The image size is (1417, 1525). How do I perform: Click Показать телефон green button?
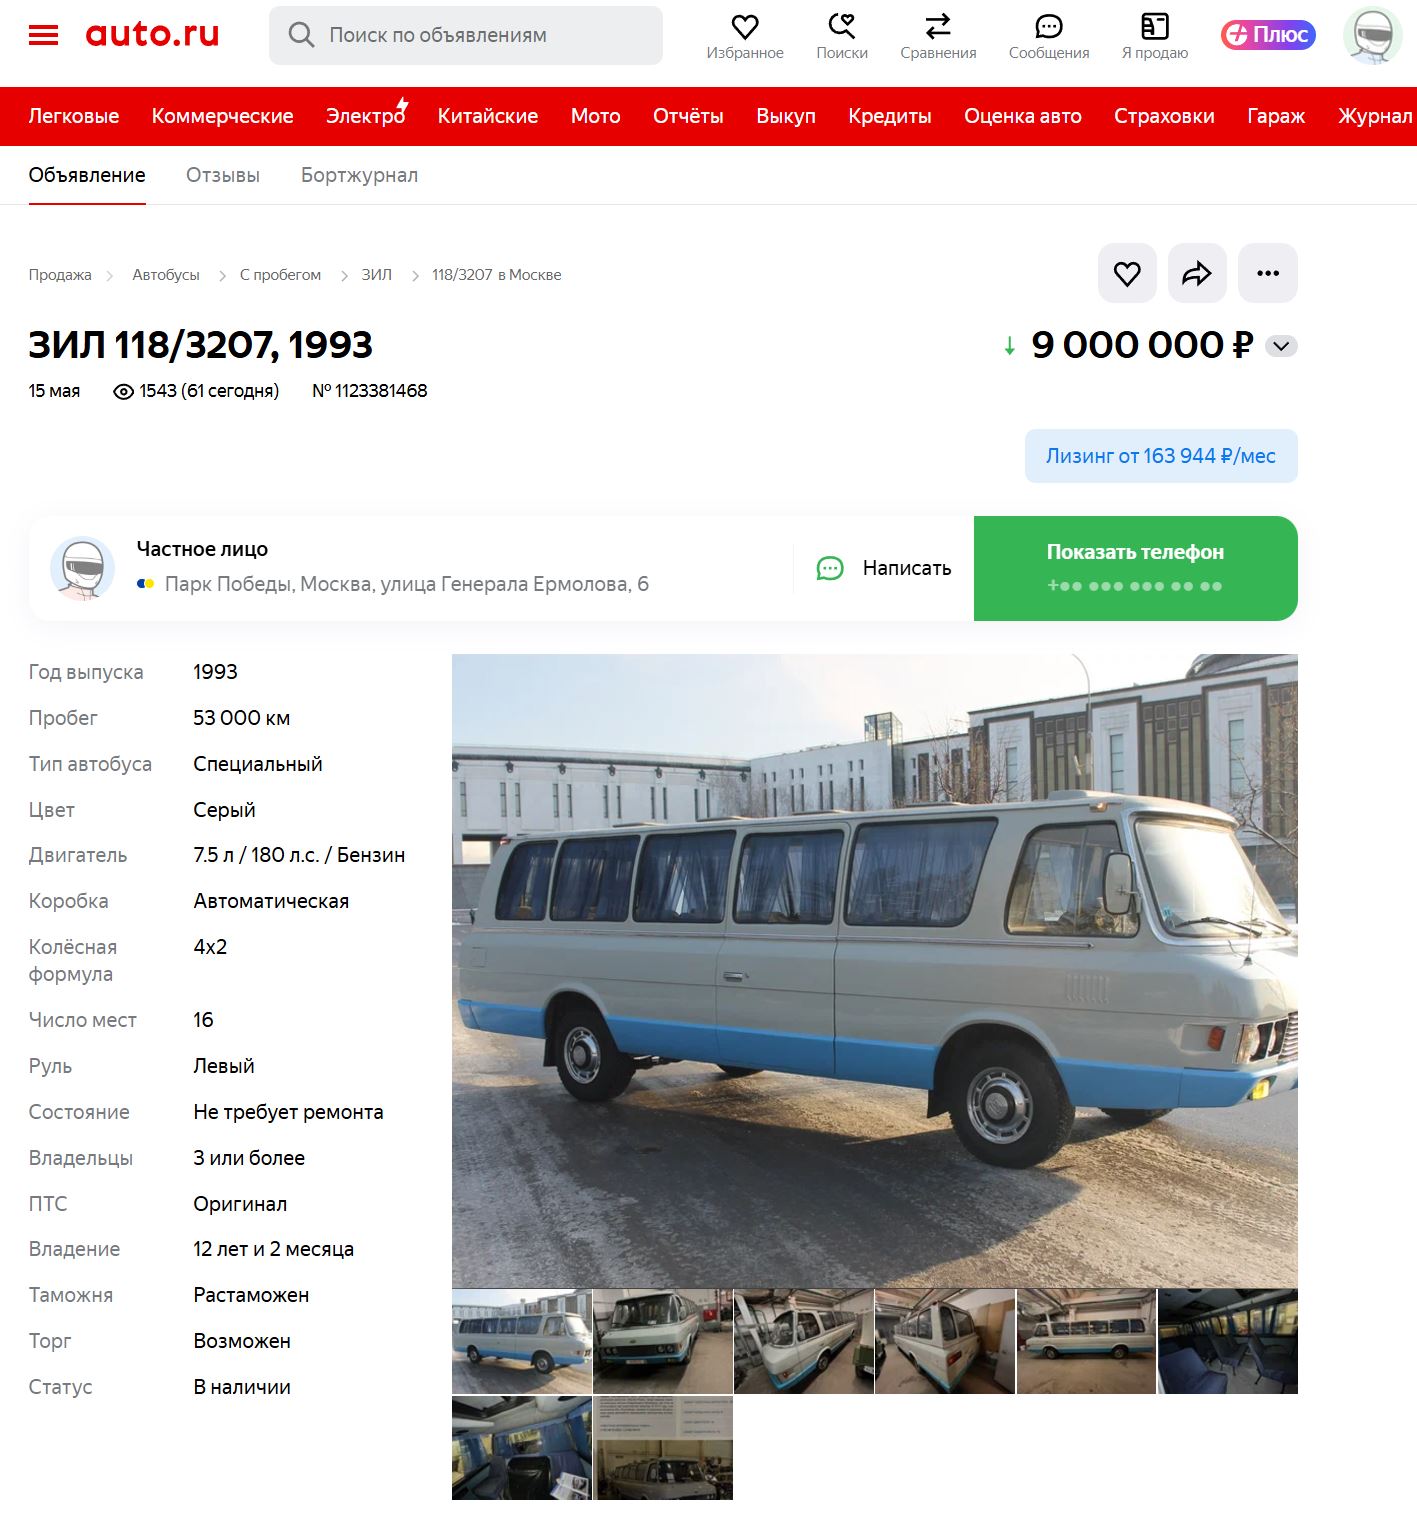(1135, 568)
